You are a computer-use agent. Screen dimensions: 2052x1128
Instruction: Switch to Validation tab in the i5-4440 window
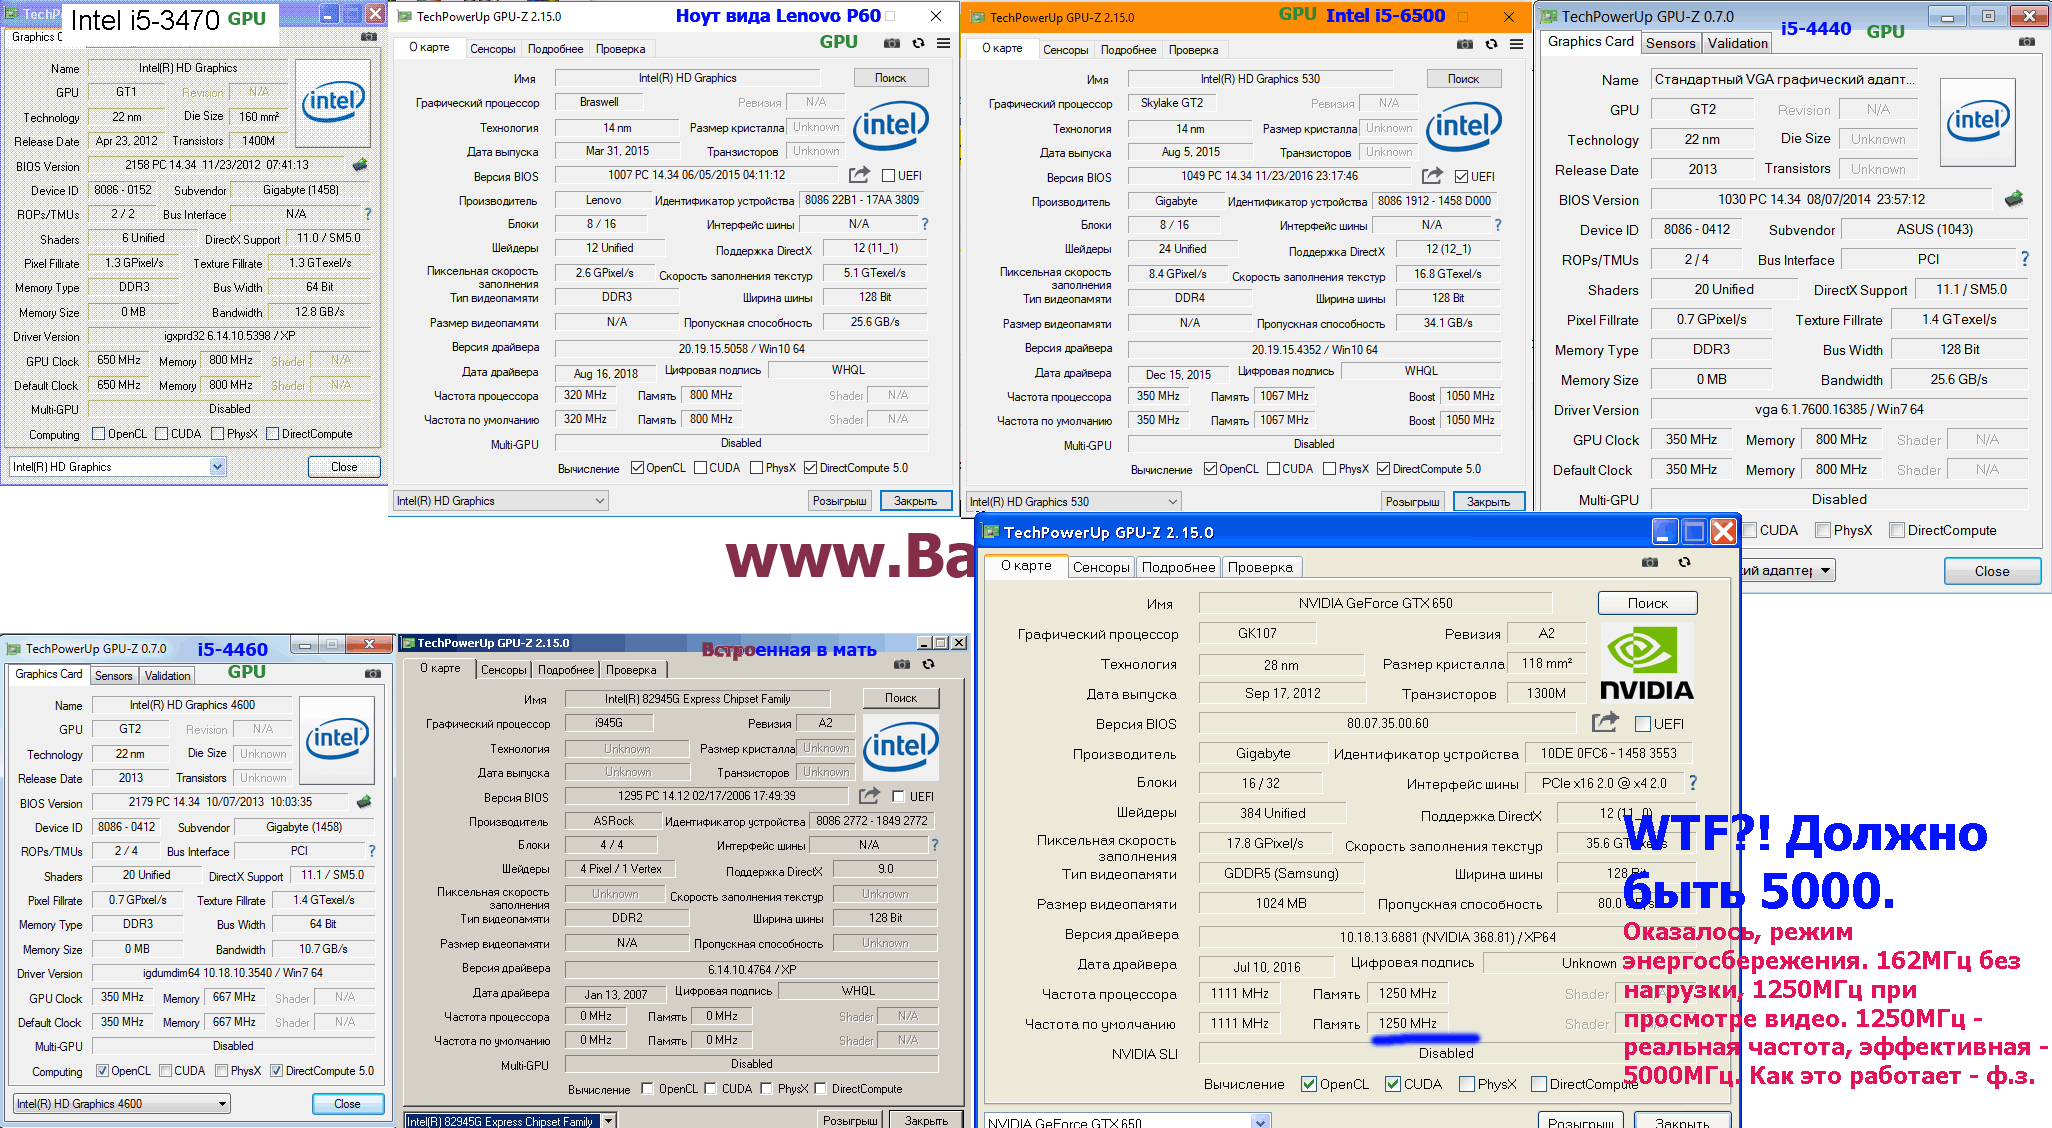point(1737,43)
